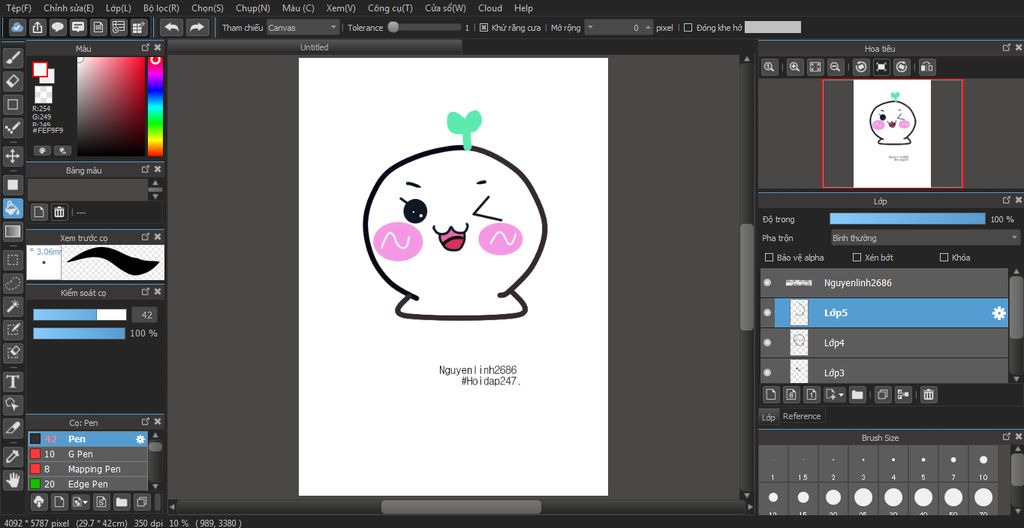
Task: Click the share/export icon in toolbar
Action: (x=38, y=27)
